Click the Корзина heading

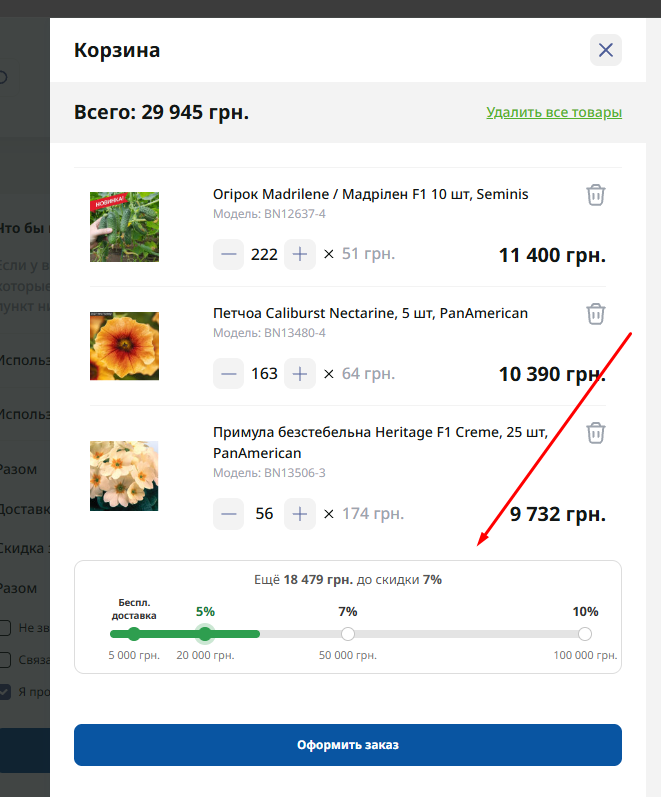pyautogui.click(x=117, y=50)
